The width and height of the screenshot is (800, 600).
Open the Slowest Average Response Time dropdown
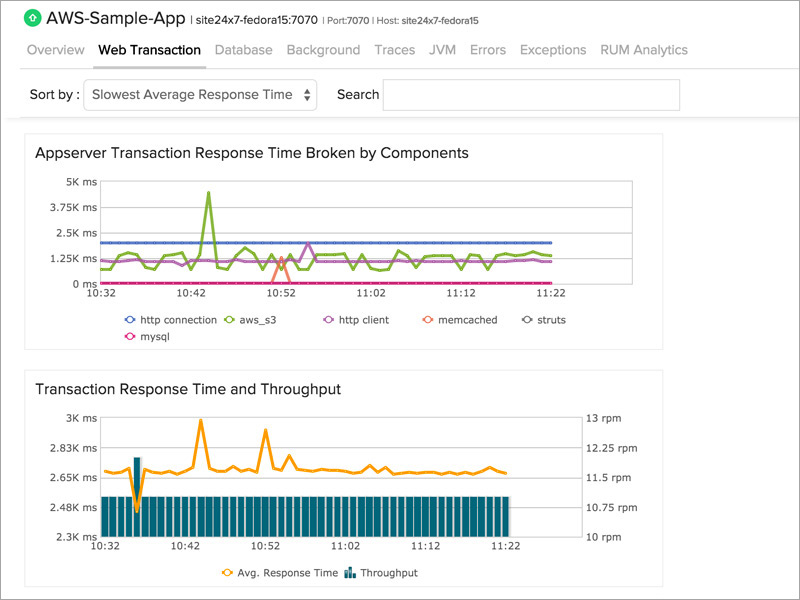197,94
